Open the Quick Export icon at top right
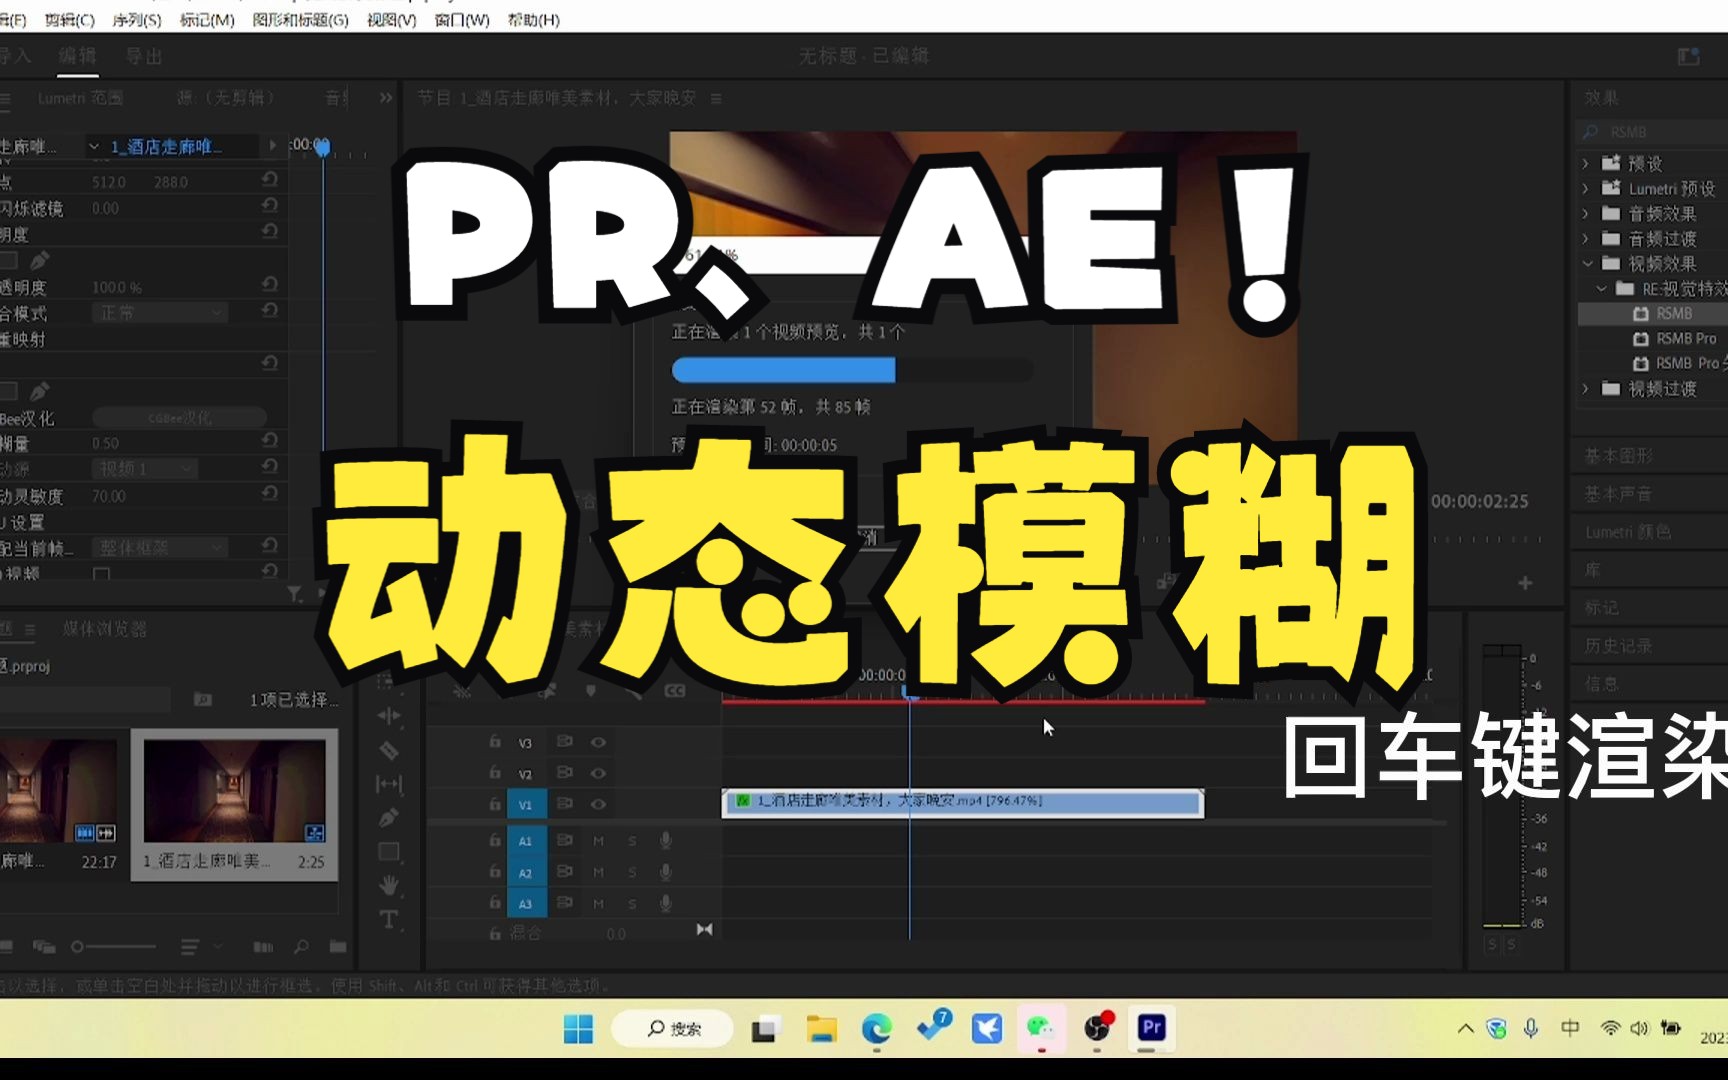The height and width of the screenshot is (1080, 1728). 1689,56
